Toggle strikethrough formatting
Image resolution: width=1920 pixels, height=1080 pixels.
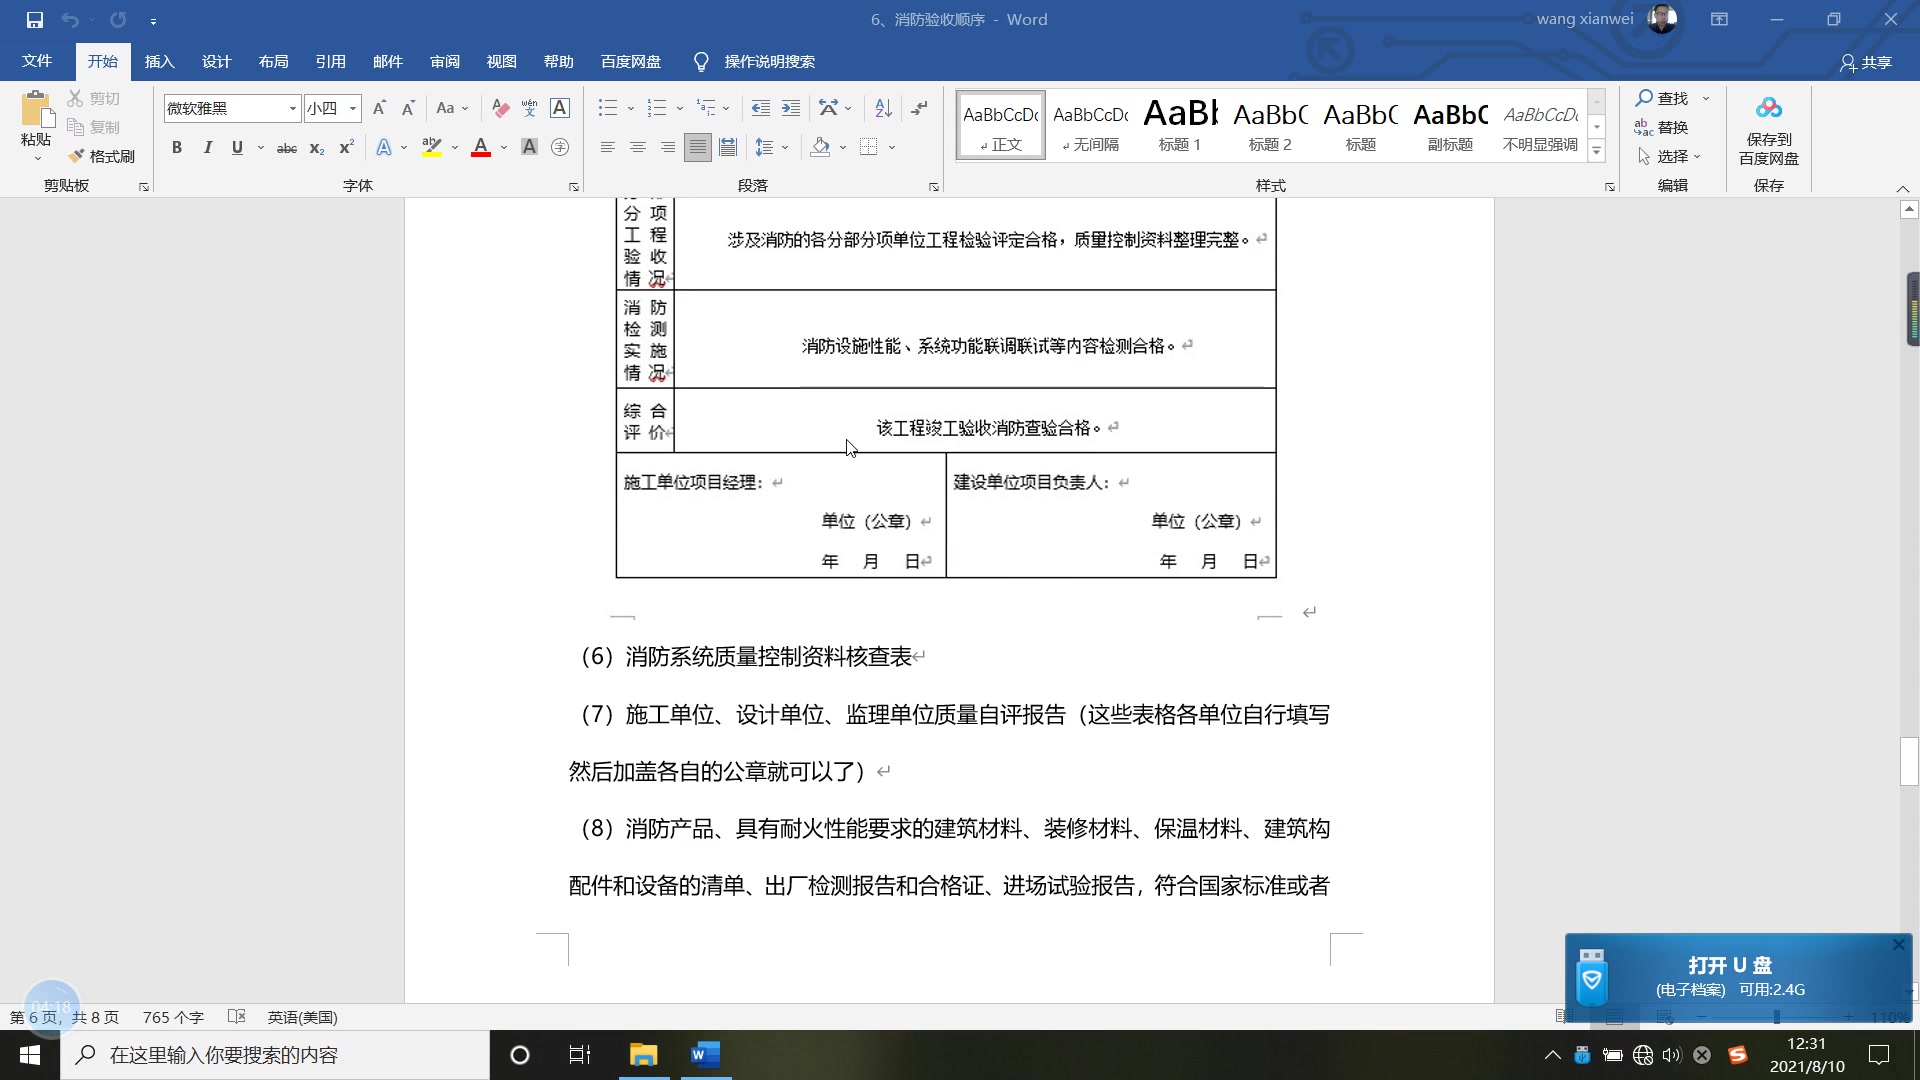pos(286,148)
